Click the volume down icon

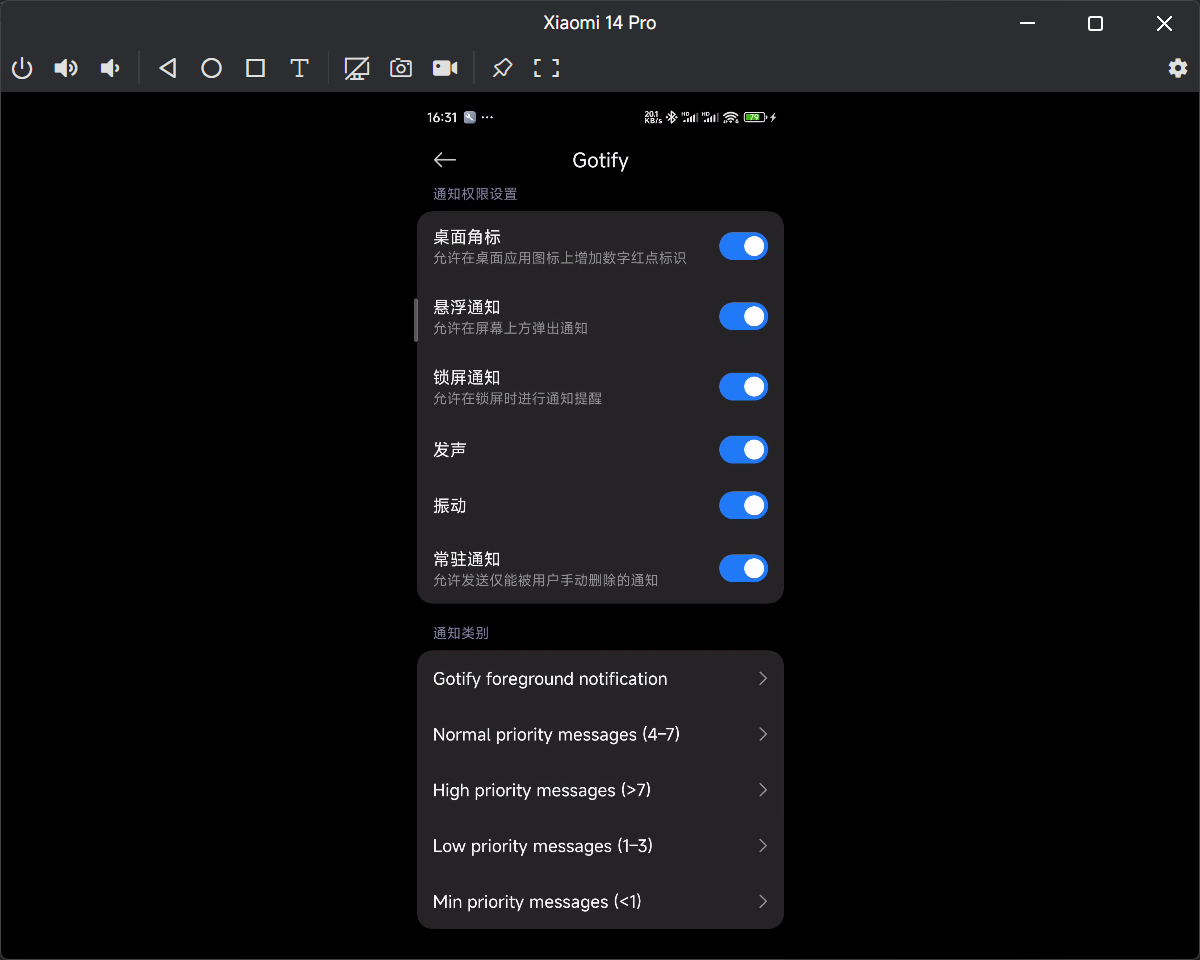[x=110, y=68]
